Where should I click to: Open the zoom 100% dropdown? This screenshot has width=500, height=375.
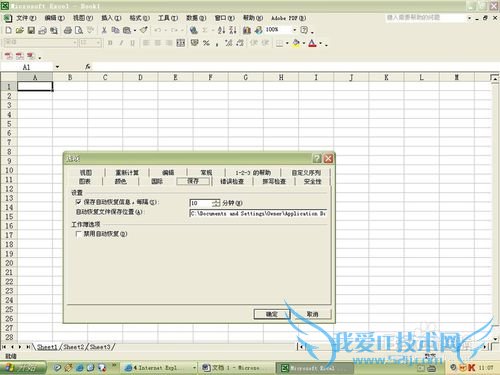(x=294, y=30)
